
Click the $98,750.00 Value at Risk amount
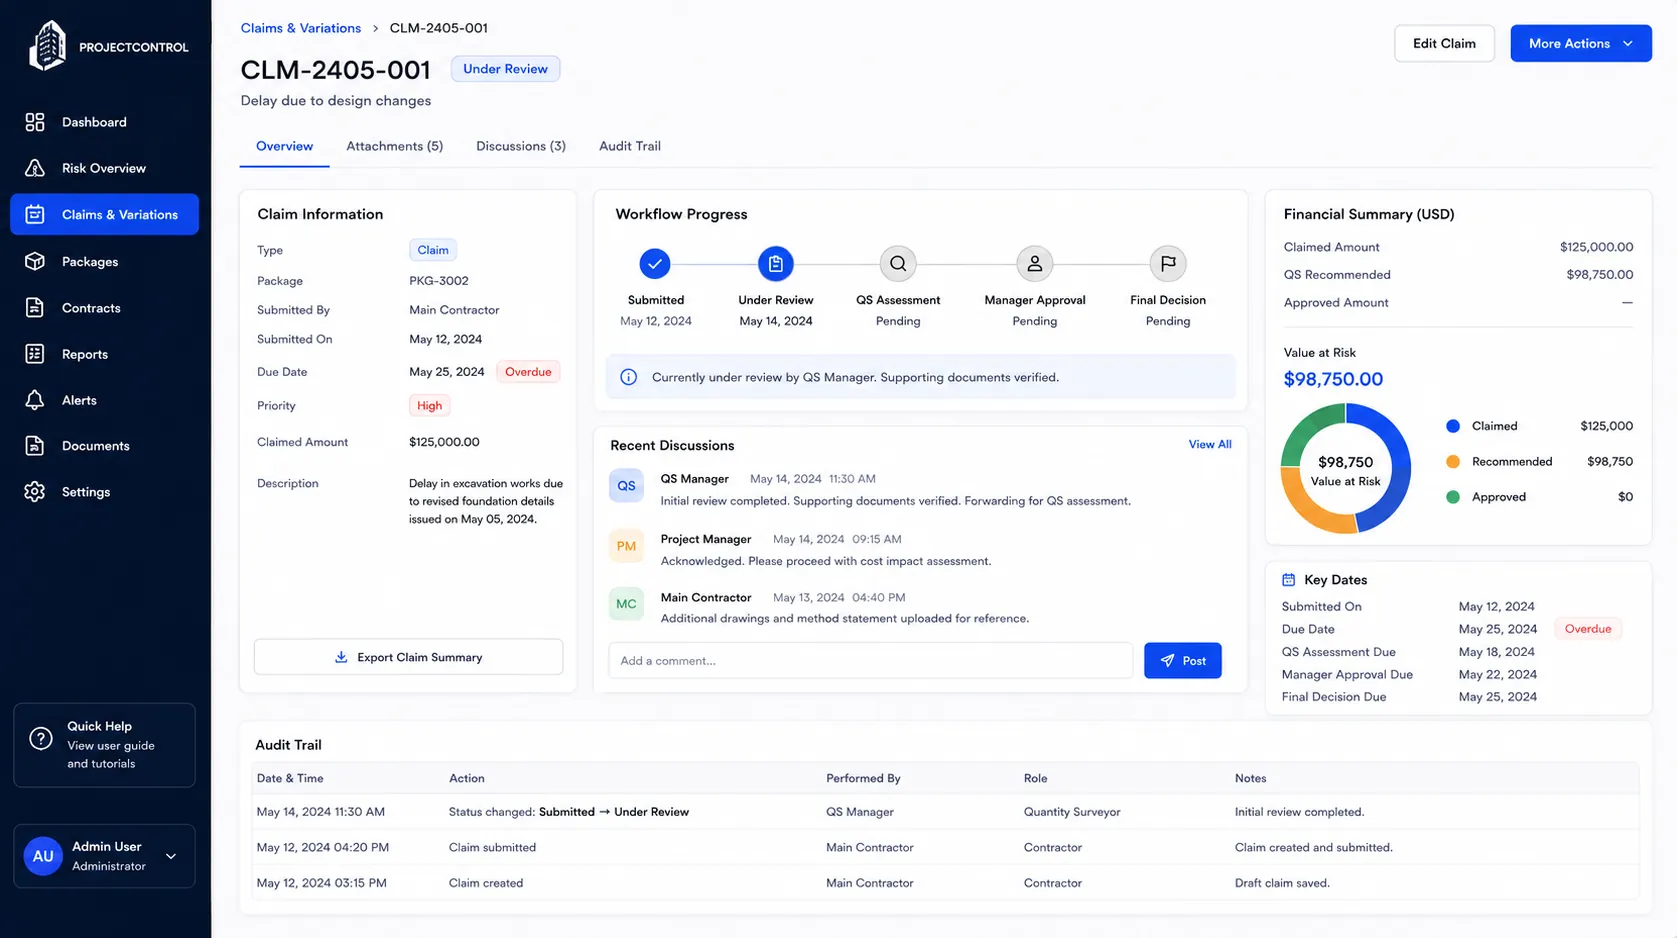1333,379
